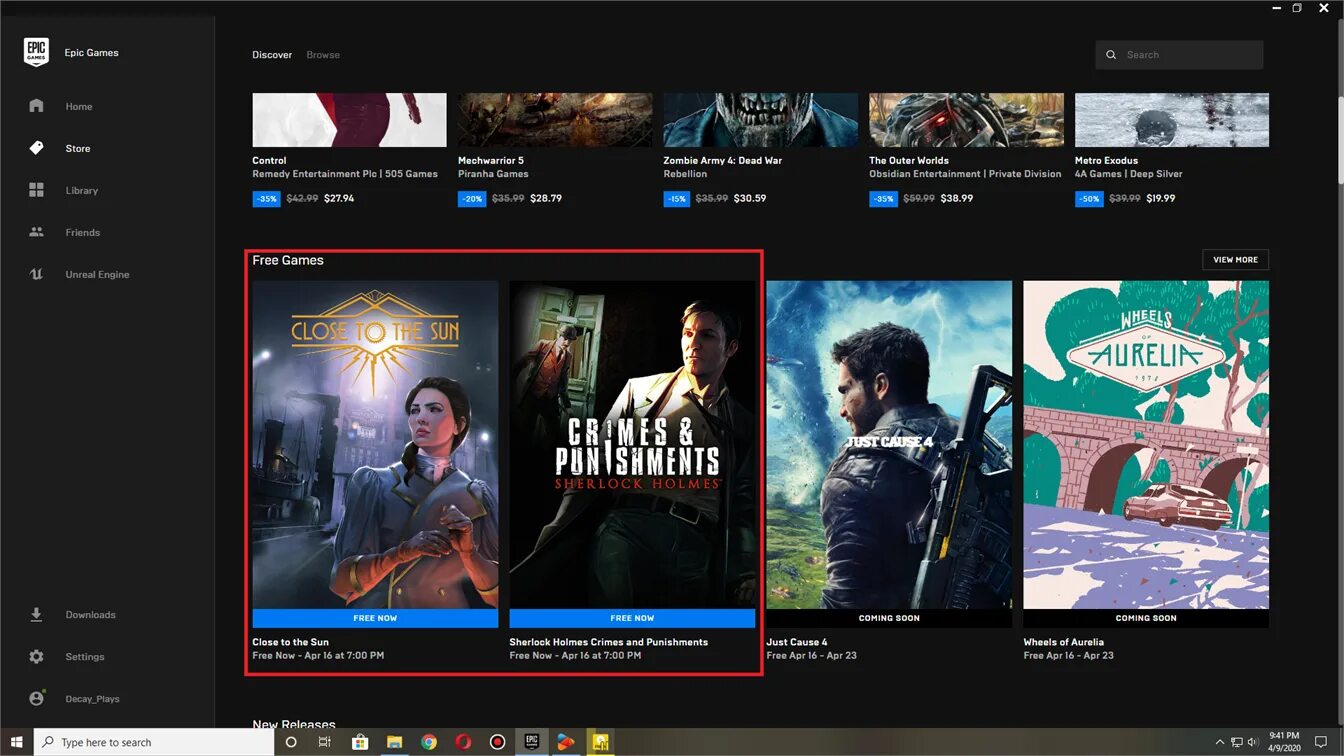Select the Store tag icon in sidebar
Image resolution: width=1344 pixels, height=756 pixels.
(x=37, y=148)
